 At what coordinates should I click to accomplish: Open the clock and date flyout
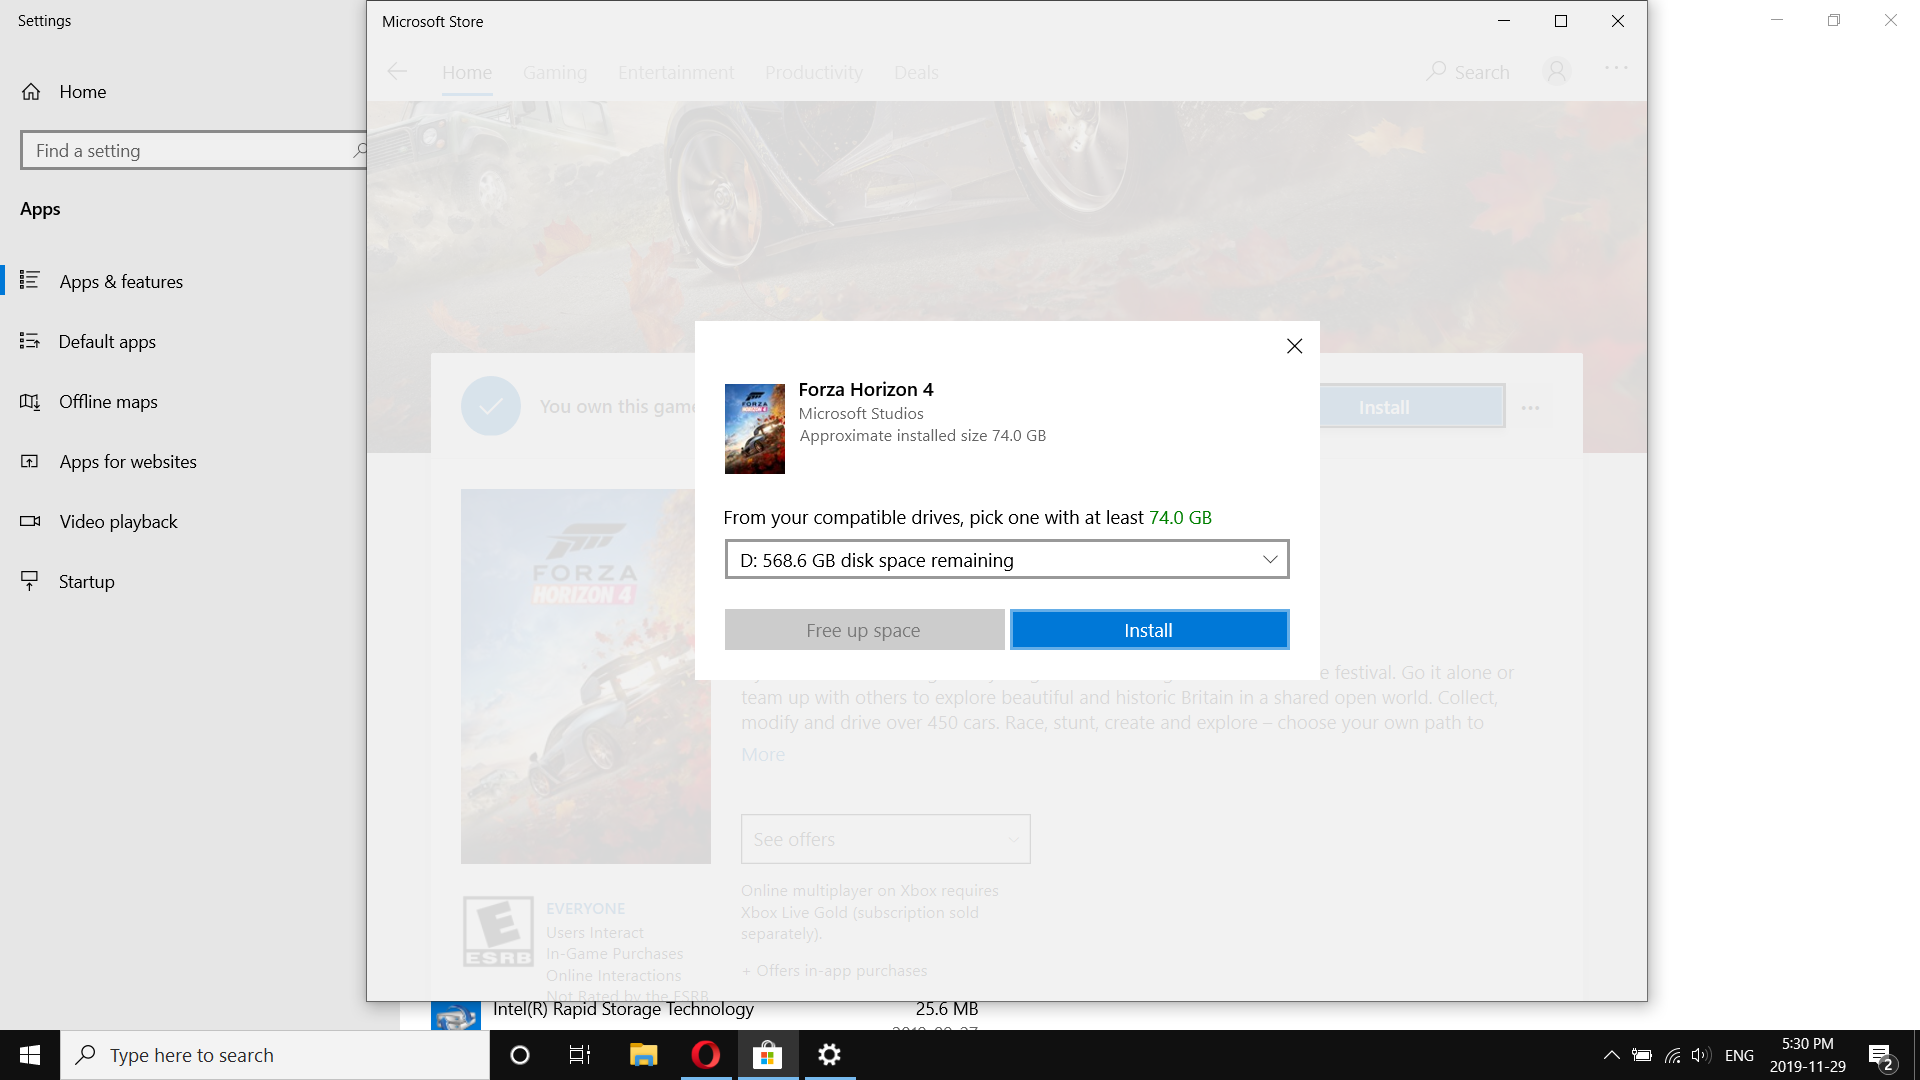pos(1808,1055)
